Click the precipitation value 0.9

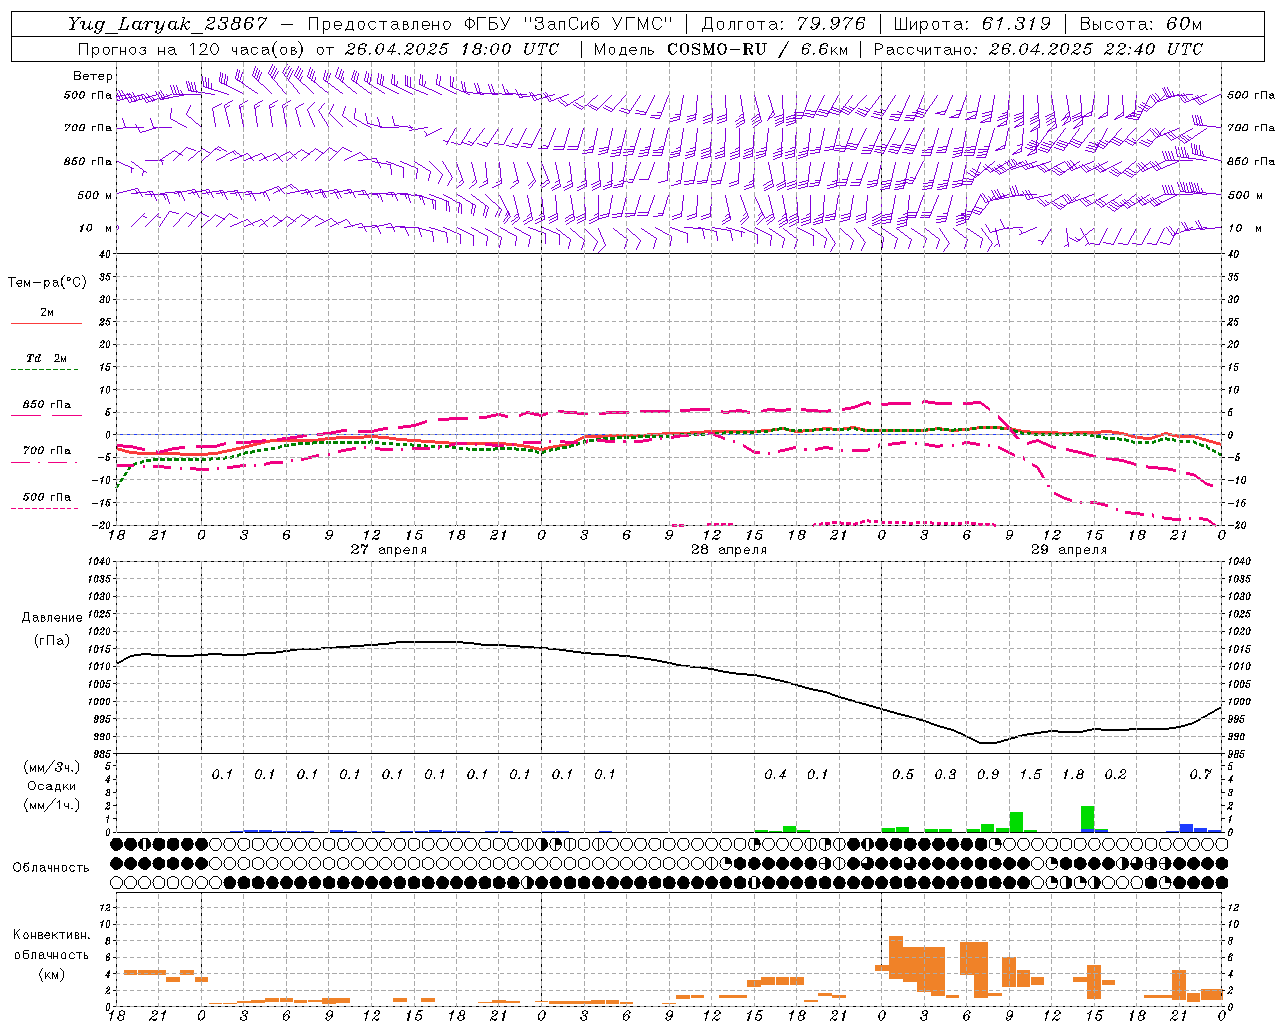(x=988, y=775)
